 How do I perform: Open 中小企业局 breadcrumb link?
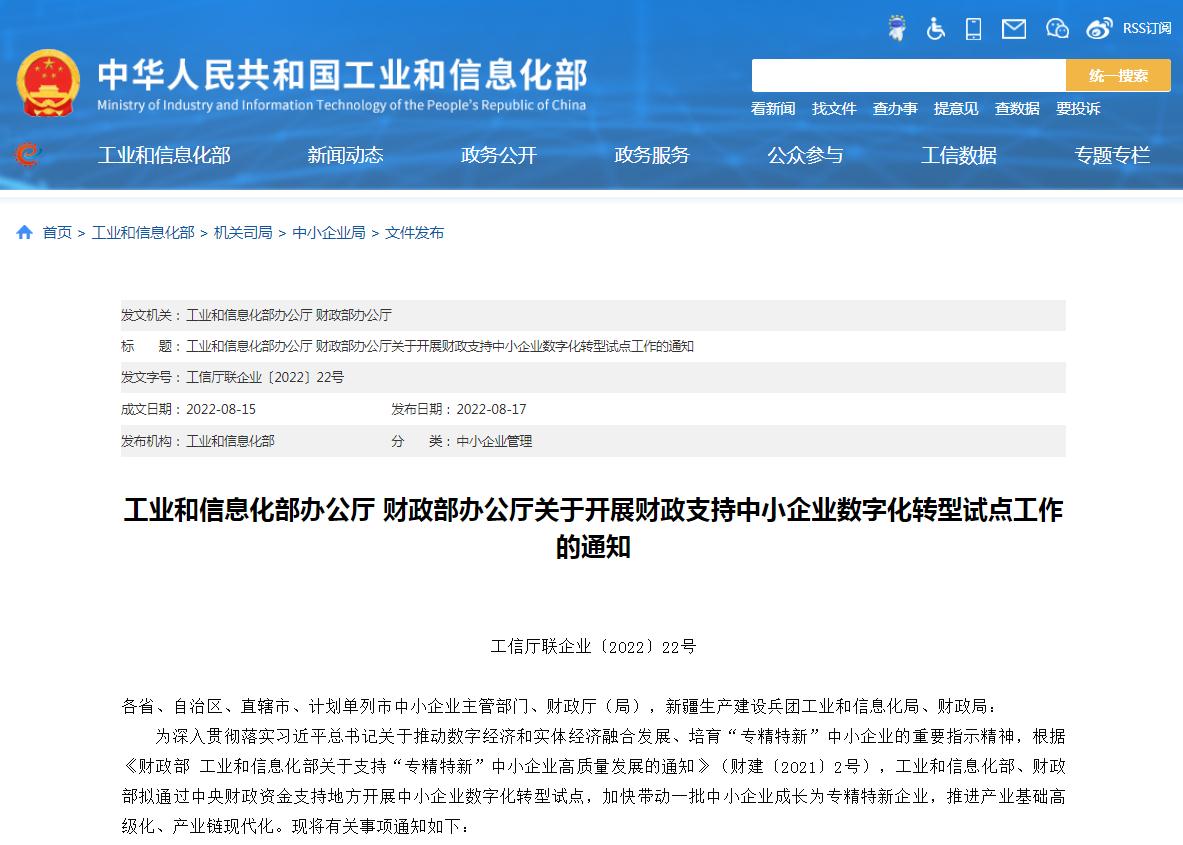[328, 232]
